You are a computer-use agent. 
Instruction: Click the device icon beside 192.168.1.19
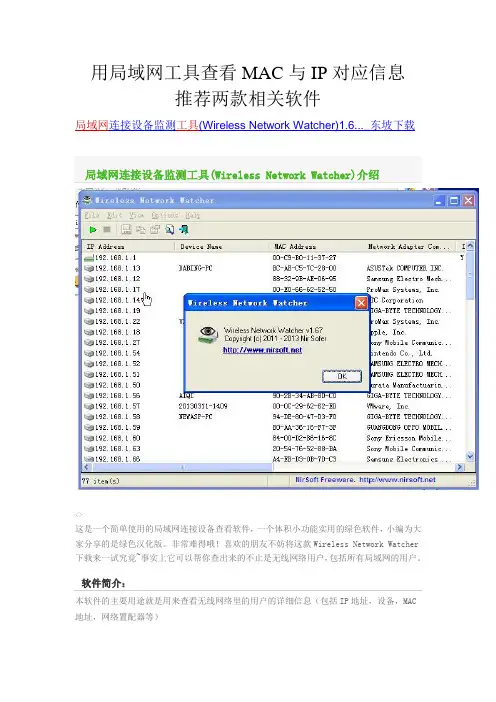tap(89, 311)
